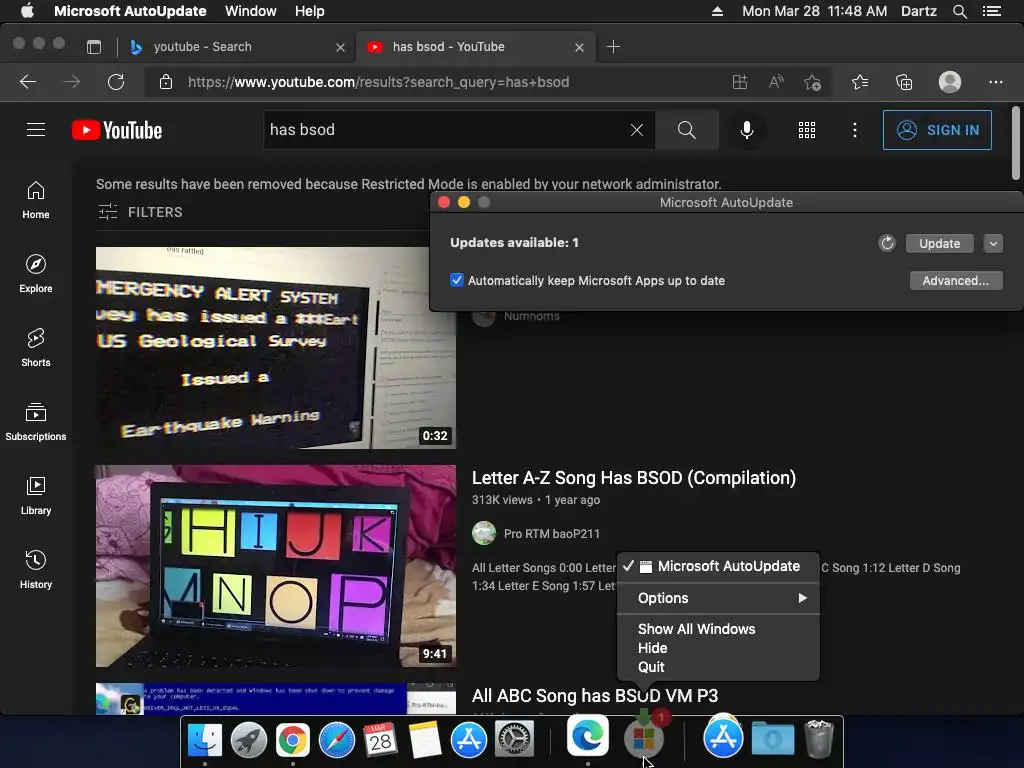Click the browser address bar URL
1024x768 pixels.
379,82
